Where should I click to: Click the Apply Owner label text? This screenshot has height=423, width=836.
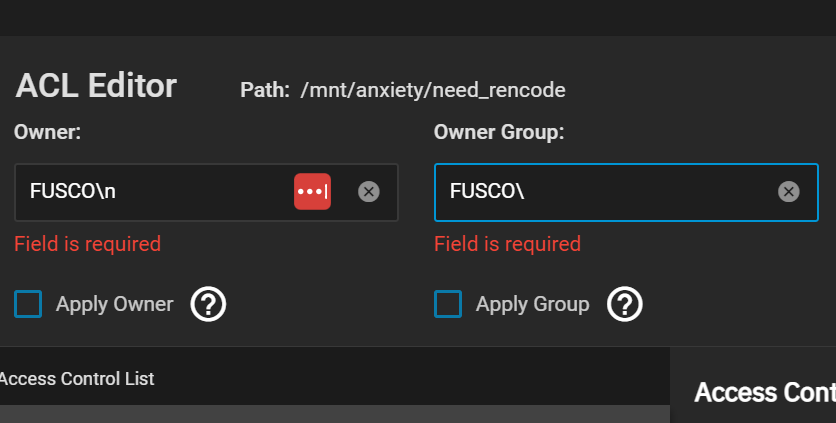(x=115, y=304)
